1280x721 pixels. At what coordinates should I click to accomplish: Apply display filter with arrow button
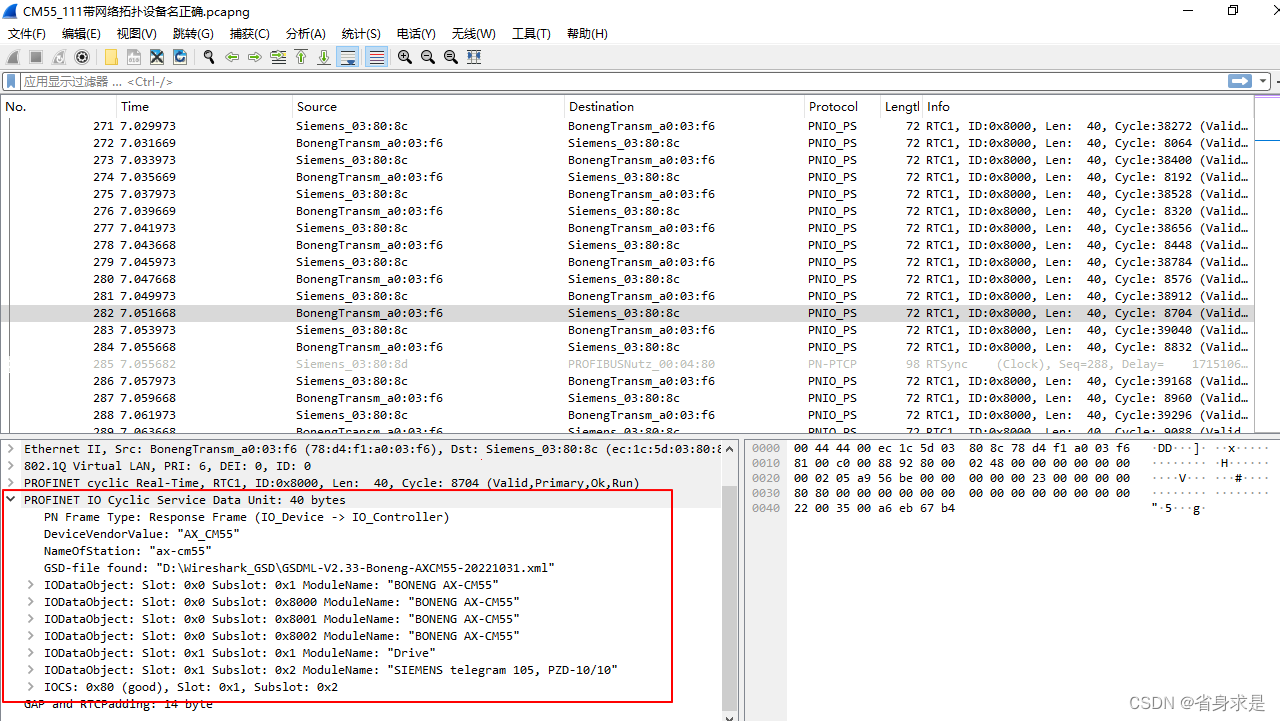click(1240, 81)
